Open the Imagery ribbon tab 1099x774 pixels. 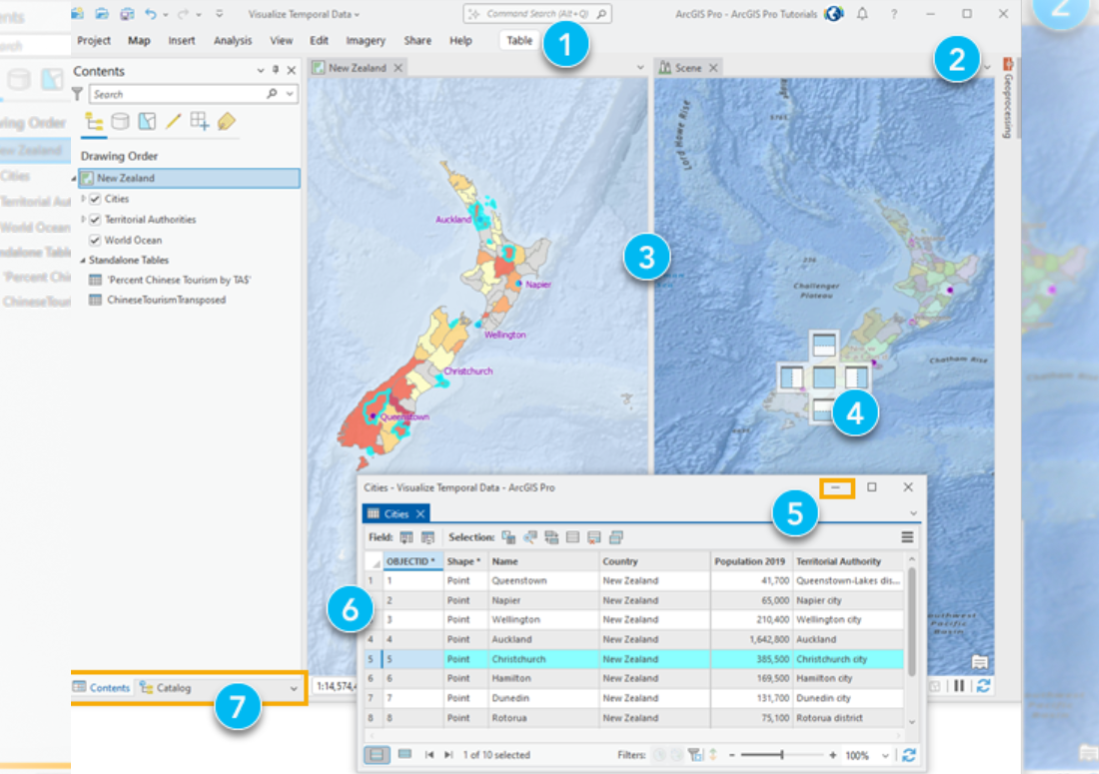tap(365, 41)
